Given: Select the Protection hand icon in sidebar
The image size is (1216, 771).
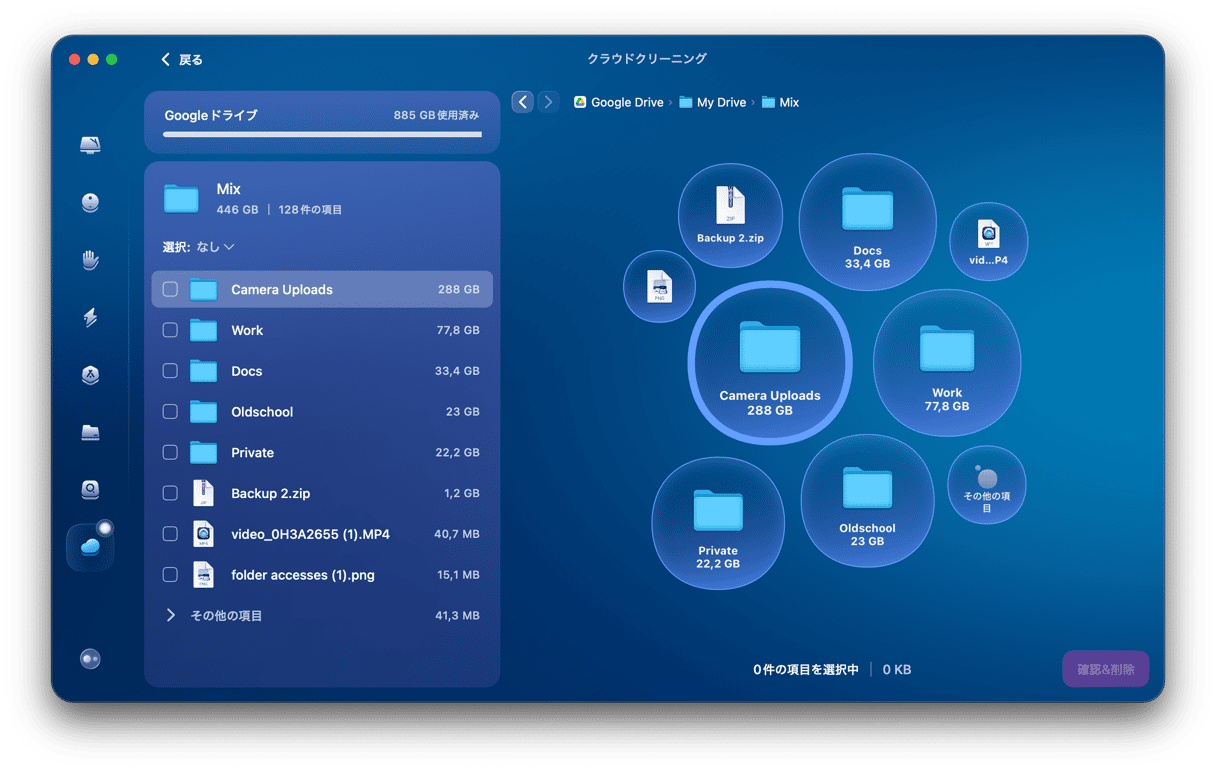Looking at the screenshot, I should click(90, 261).
